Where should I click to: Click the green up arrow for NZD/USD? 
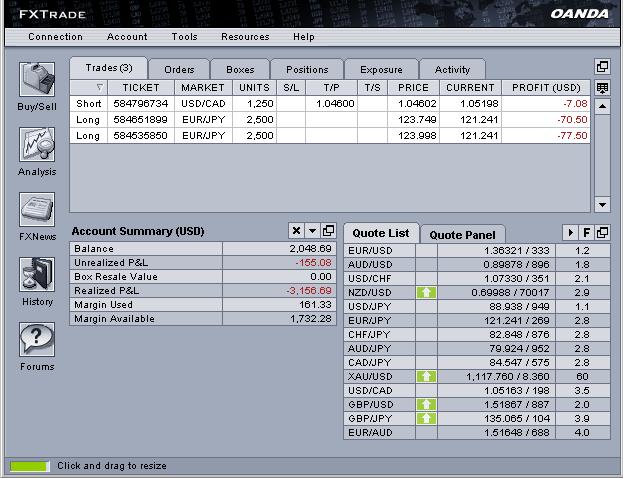click(x=426, y=293)
